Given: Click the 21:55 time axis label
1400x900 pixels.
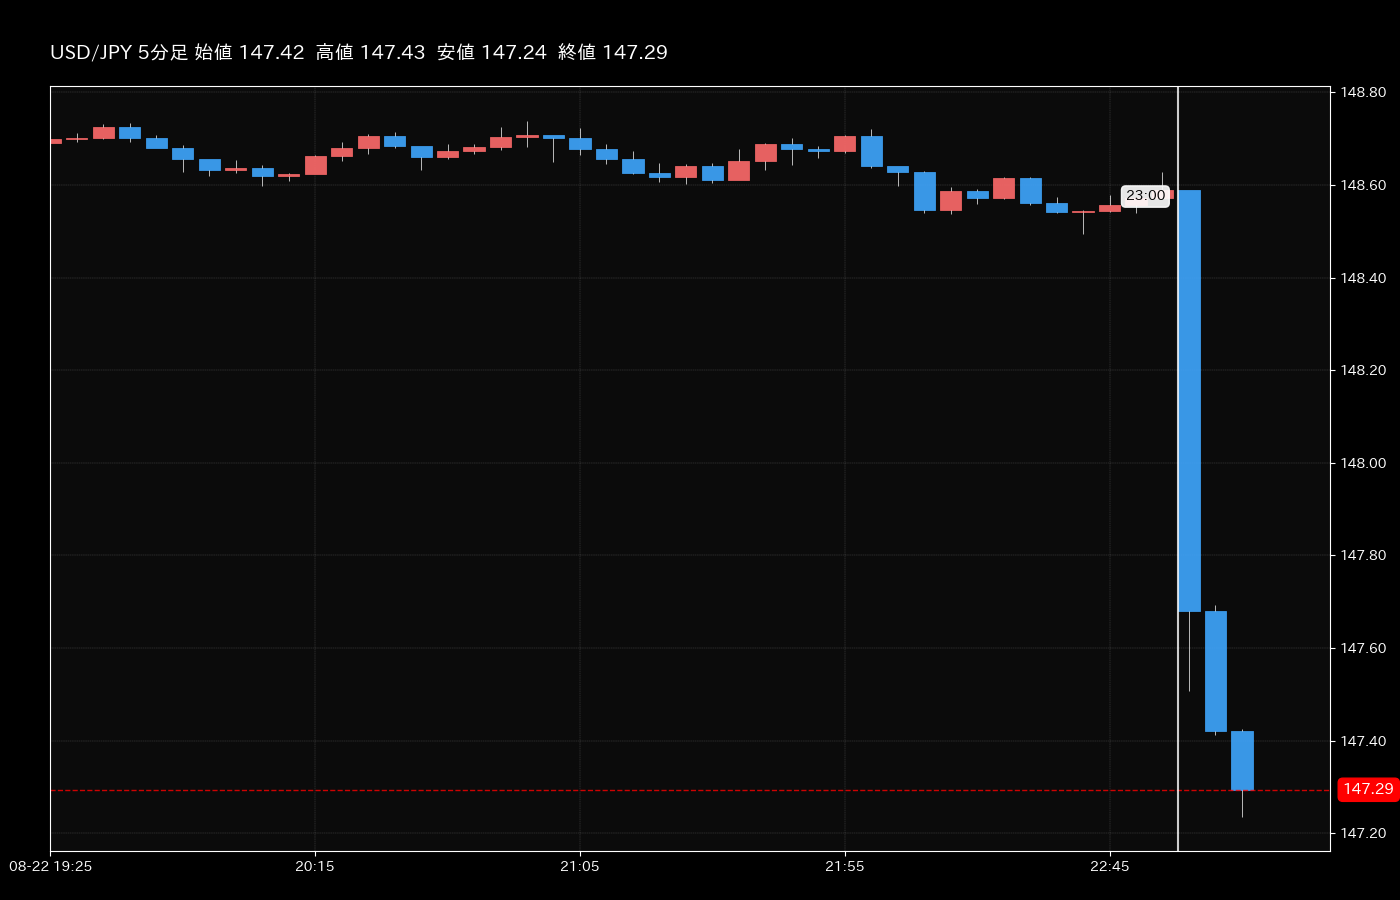Looking at the screenshot, I should [845, 866].
